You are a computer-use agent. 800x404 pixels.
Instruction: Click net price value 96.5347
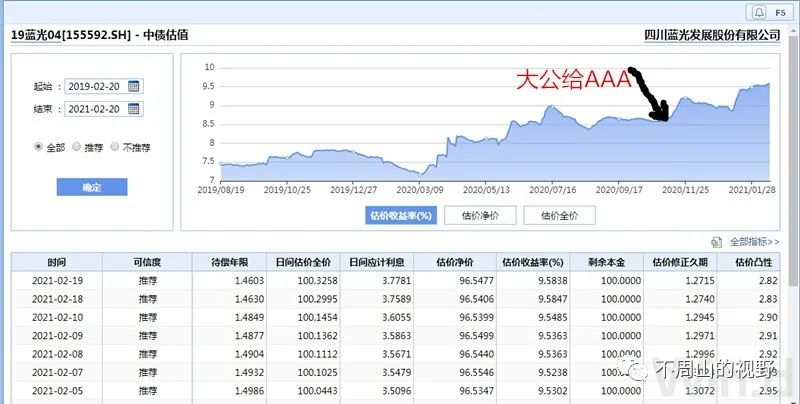click(476, 391)
